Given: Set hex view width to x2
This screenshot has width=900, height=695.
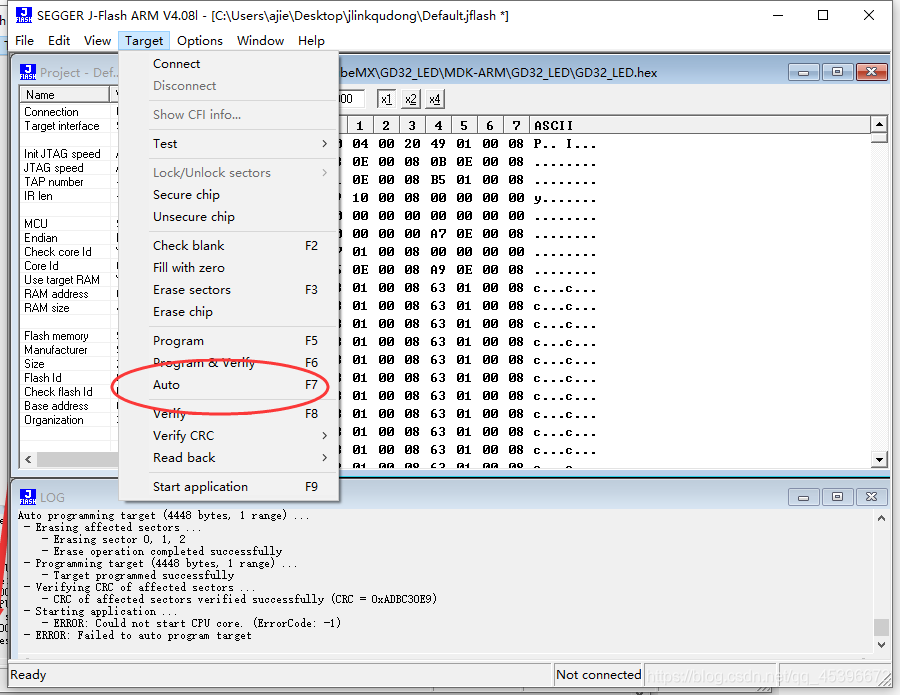Looking at the screenshot, I should (x=410, y=99).
